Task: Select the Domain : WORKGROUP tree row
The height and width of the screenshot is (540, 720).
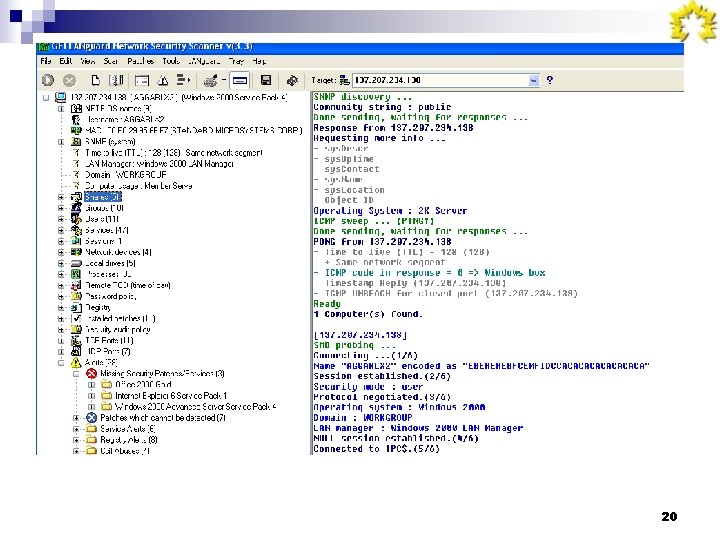Action: 125,174
